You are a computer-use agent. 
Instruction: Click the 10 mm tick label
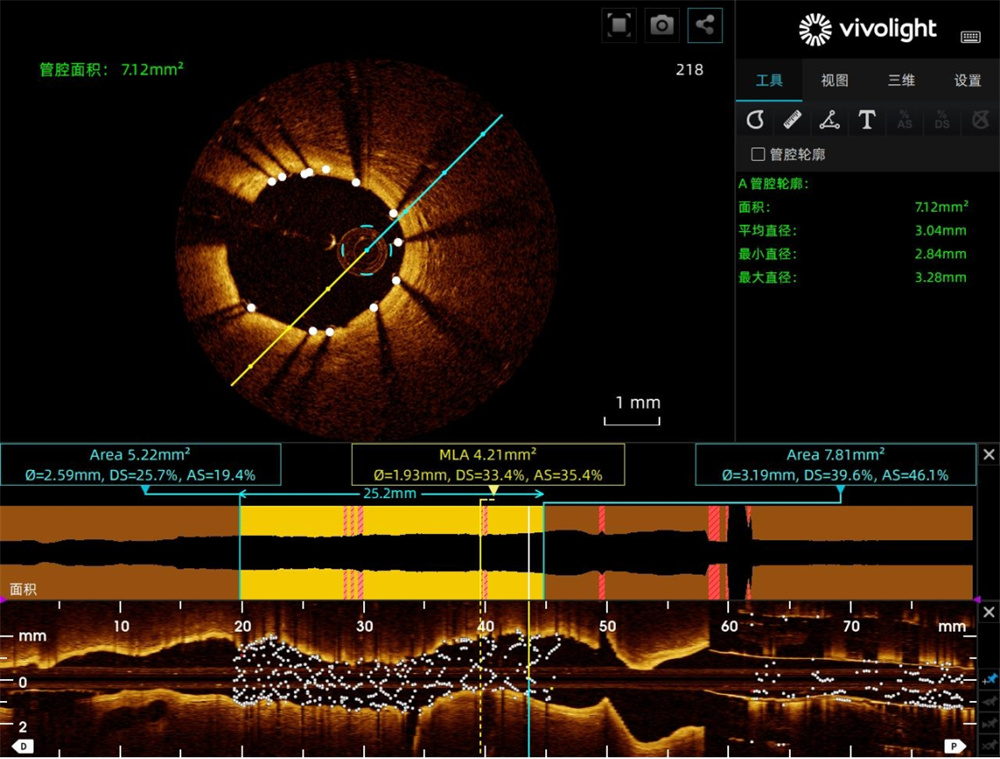click(121, 626)
